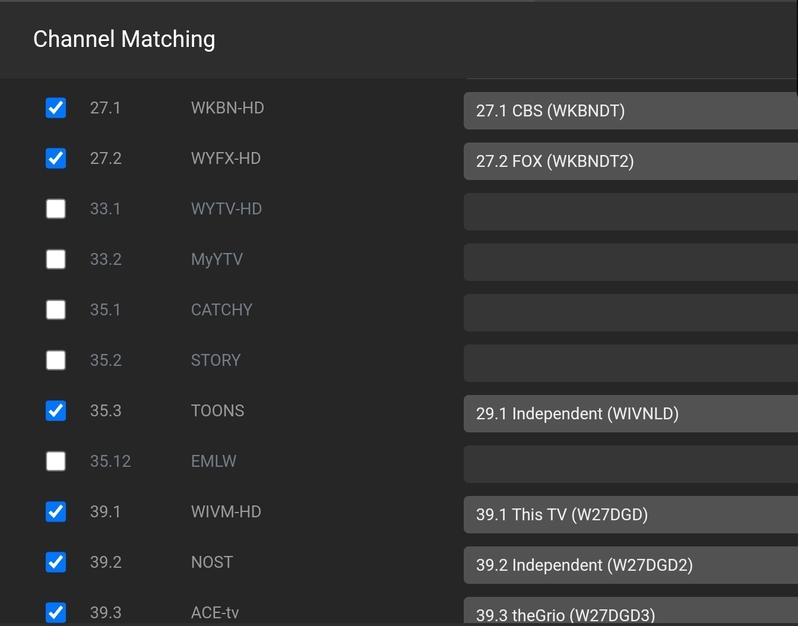Enable the 33.2 MyYTV channel checkbox
This screenshot has width=798, height=626.
(56, 259)
